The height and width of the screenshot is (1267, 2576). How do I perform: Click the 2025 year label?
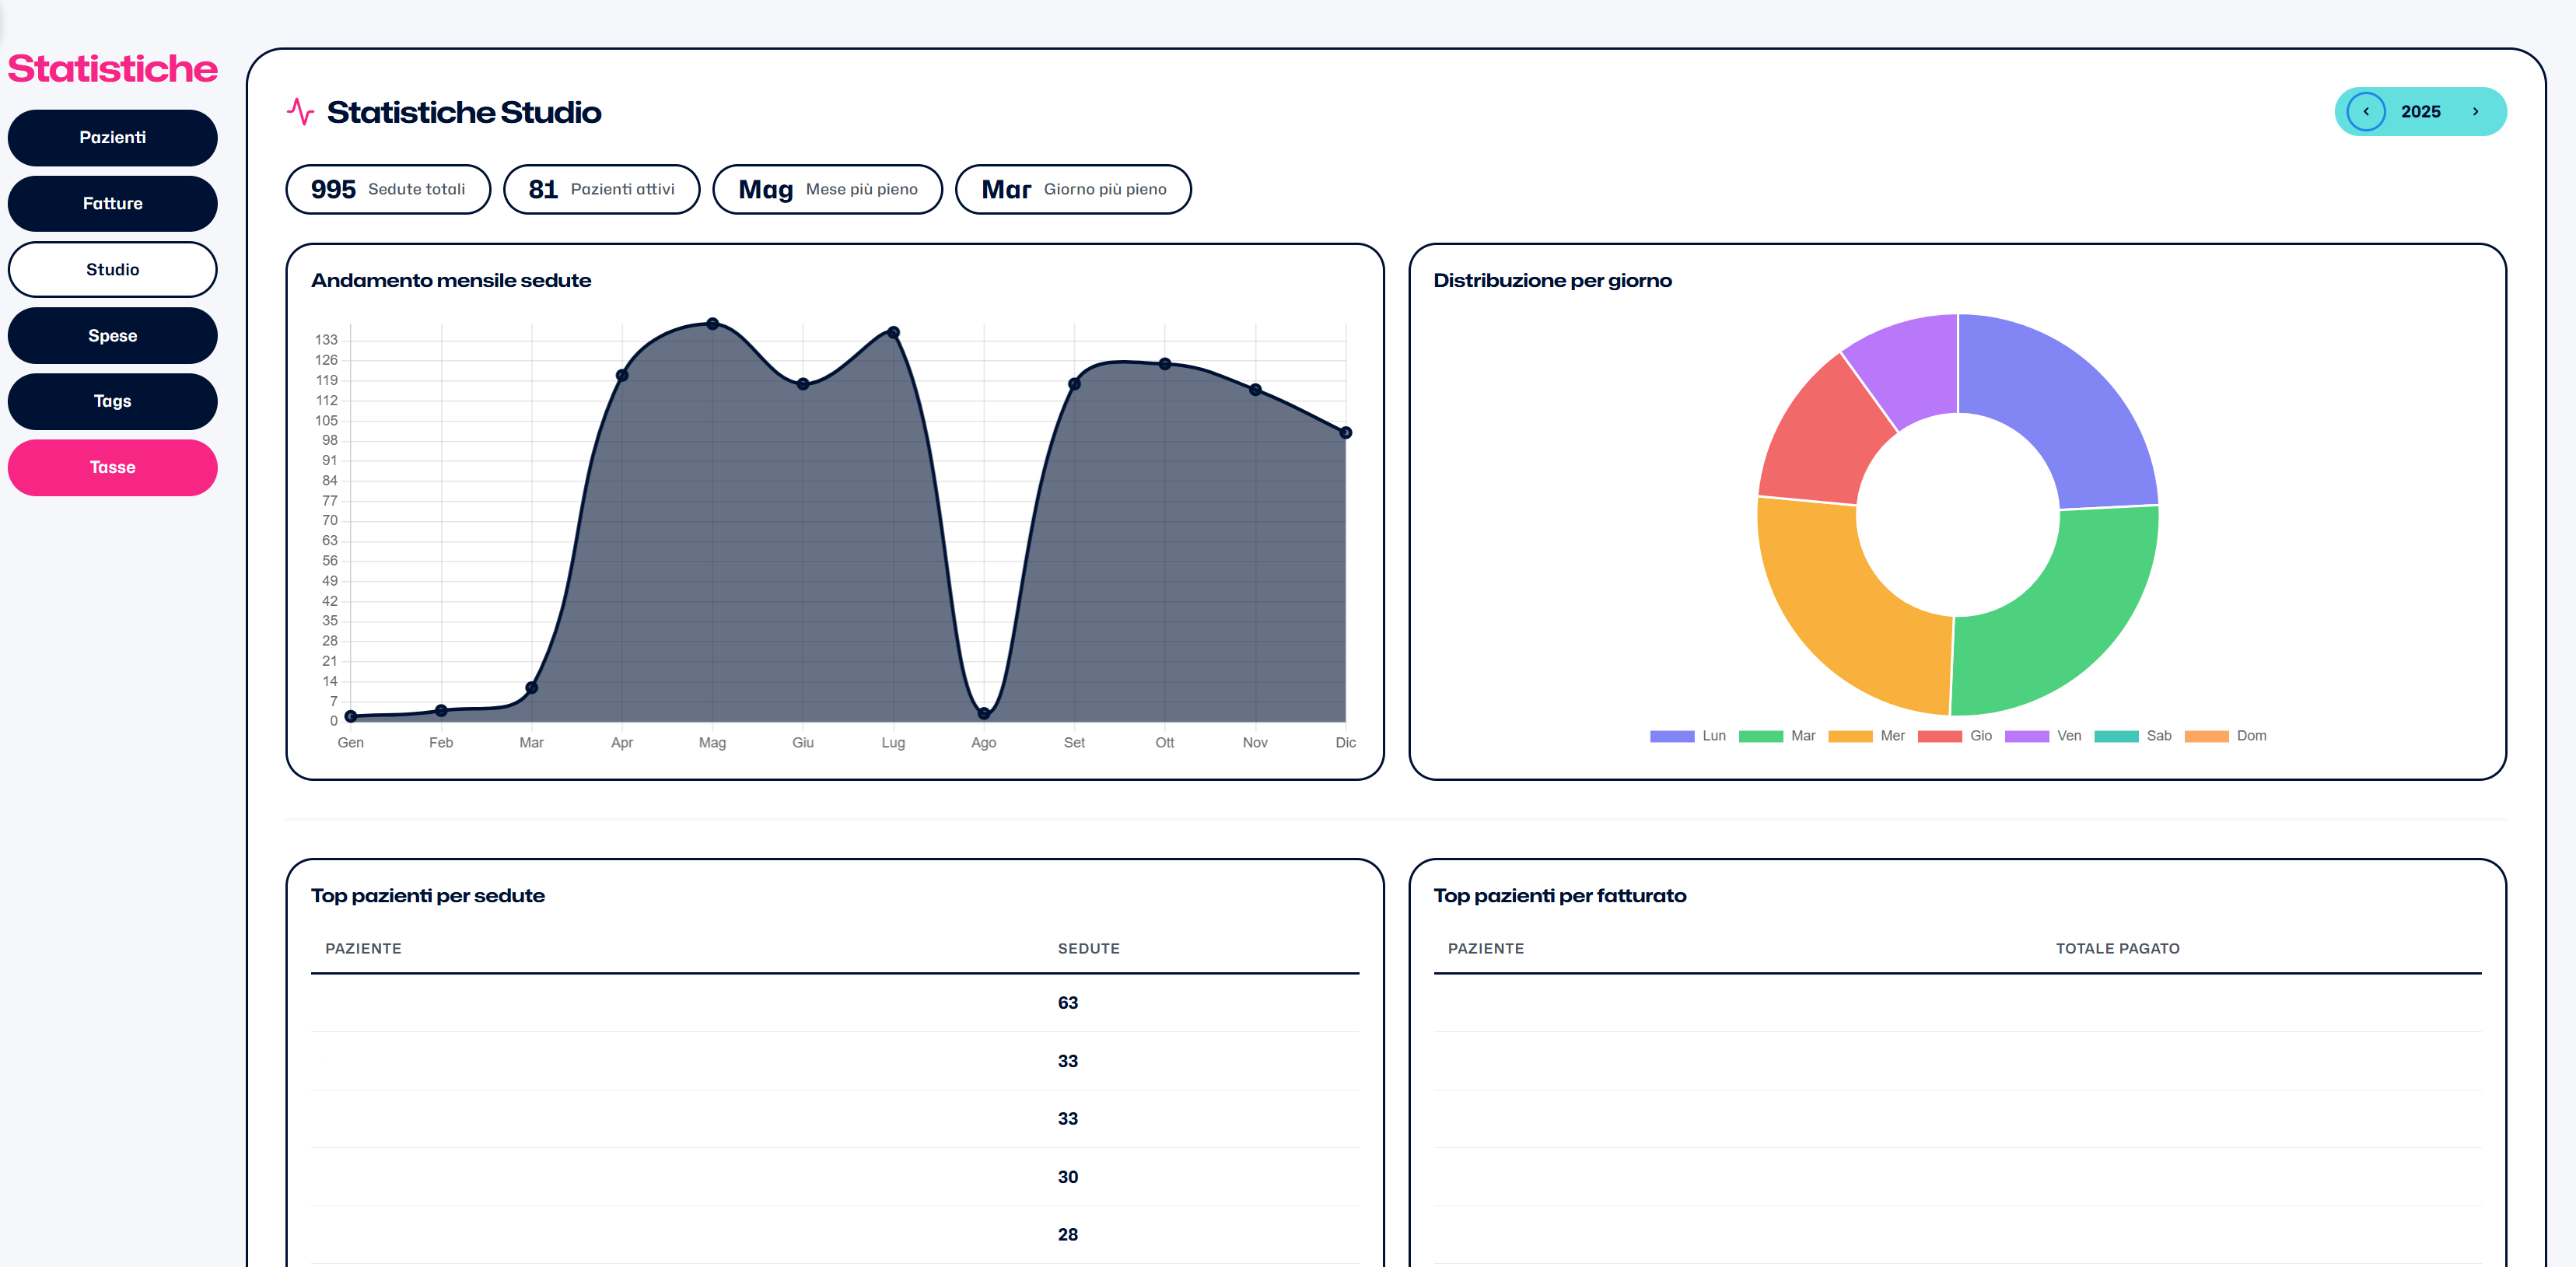coord(2420,111)
